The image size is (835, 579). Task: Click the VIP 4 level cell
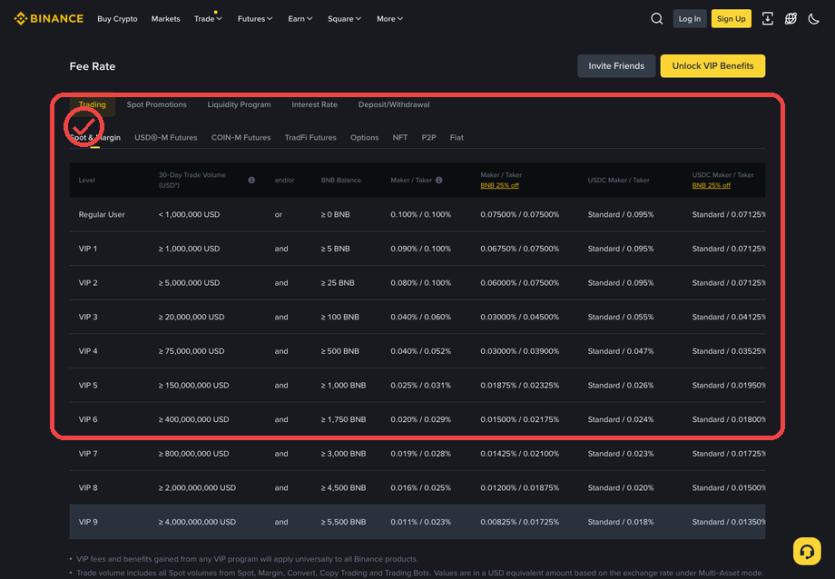[x=88, y=350]
